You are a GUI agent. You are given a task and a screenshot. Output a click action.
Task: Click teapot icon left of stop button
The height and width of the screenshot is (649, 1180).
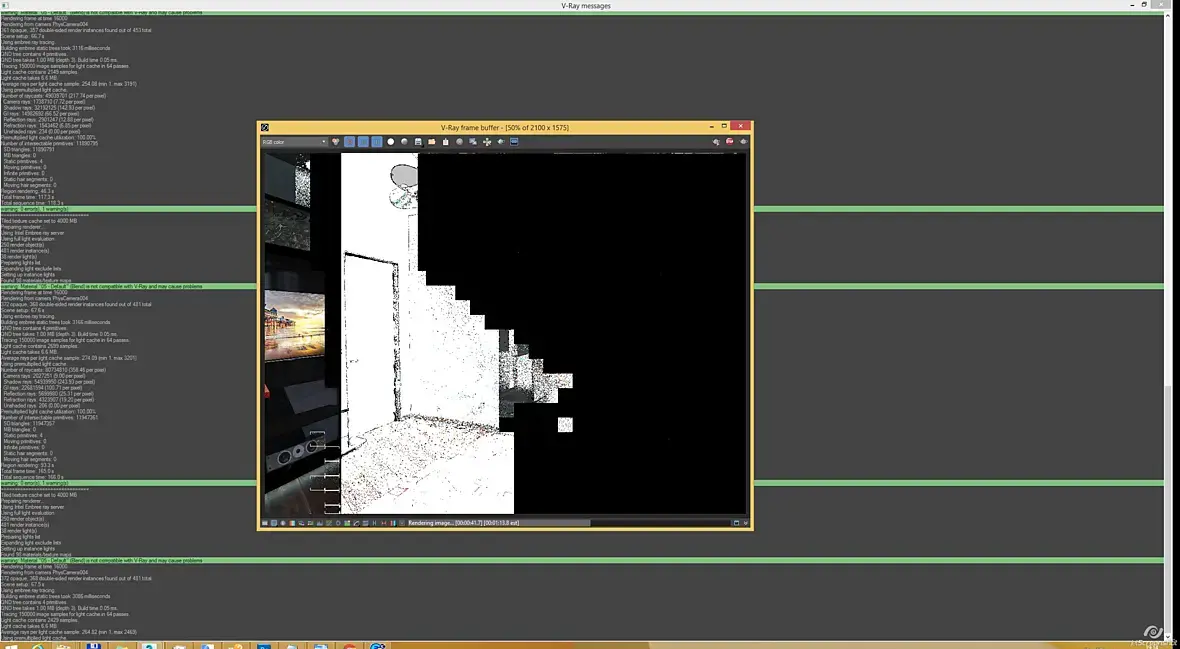point(716,142)
